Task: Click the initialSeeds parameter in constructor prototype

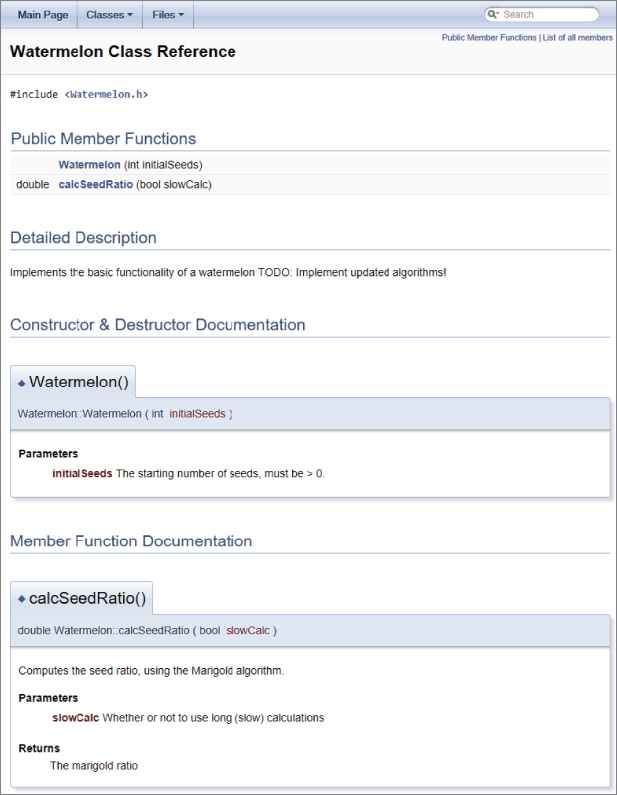Action: pos(197,414)
